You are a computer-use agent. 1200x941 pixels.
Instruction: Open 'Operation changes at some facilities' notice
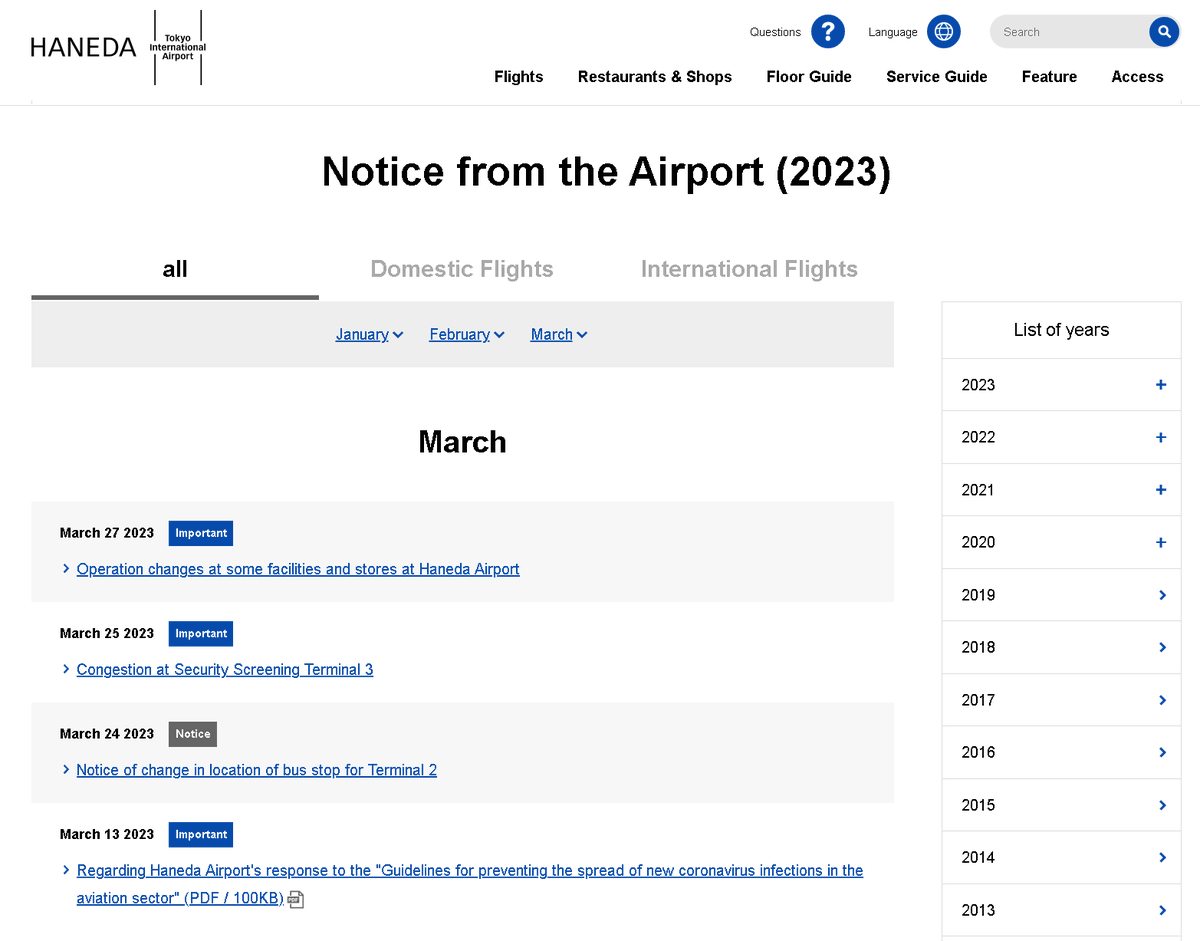click(x=298, y=569)
